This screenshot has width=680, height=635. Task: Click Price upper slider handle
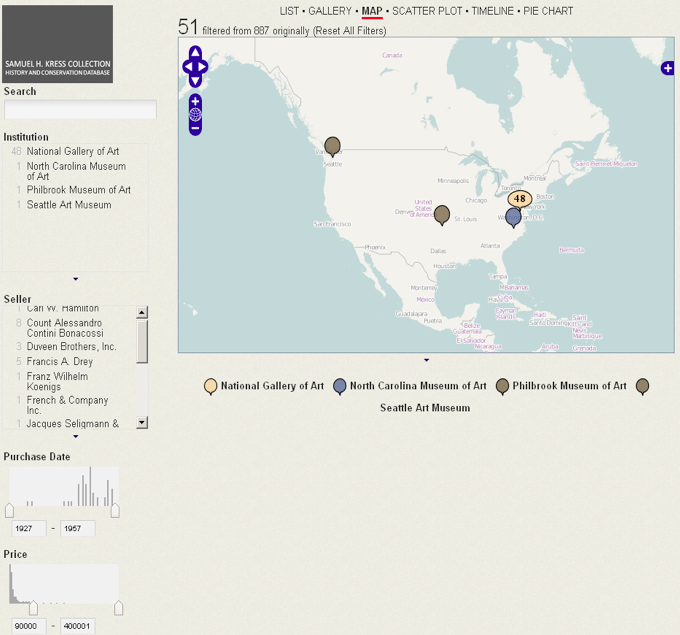point(118,608)
